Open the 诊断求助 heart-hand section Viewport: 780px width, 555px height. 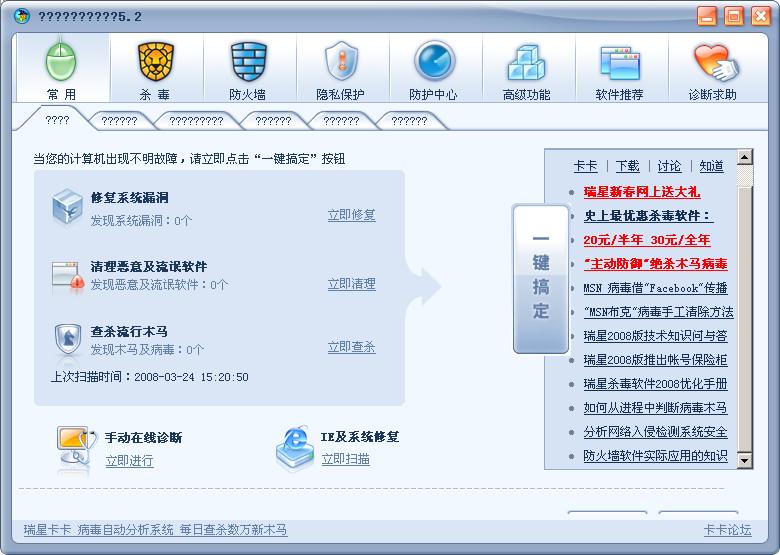(713, 68)
